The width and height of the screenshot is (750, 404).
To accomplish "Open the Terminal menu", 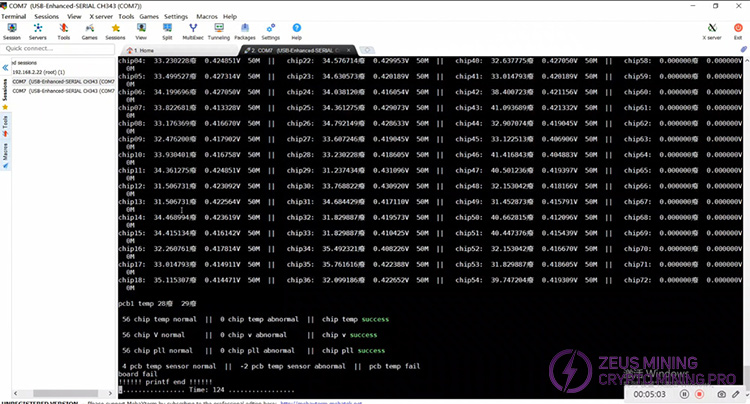I will coord(13,17).
